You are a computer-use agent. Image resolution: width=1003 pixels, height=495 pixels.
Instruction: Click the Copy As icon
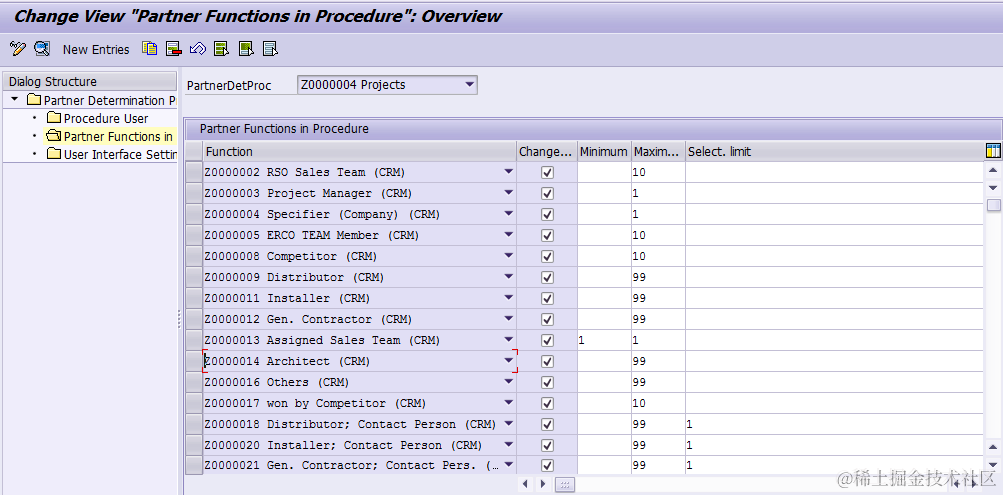coord(150,49)
